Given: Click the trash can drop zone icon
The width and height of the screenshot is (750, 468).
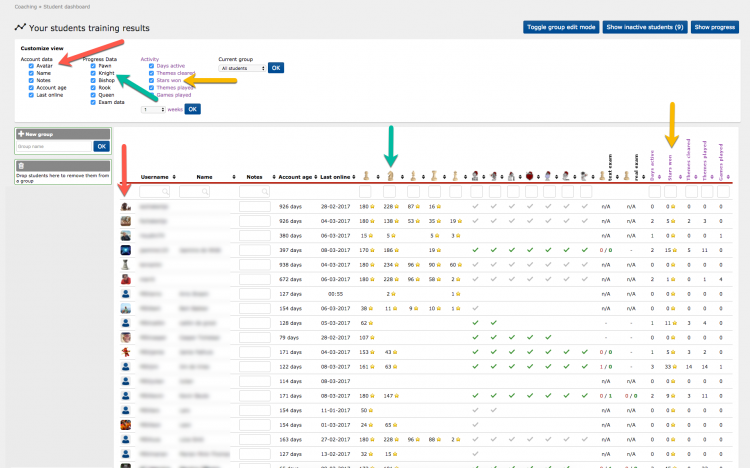Looking at the screenshot, I should [21, 166].
